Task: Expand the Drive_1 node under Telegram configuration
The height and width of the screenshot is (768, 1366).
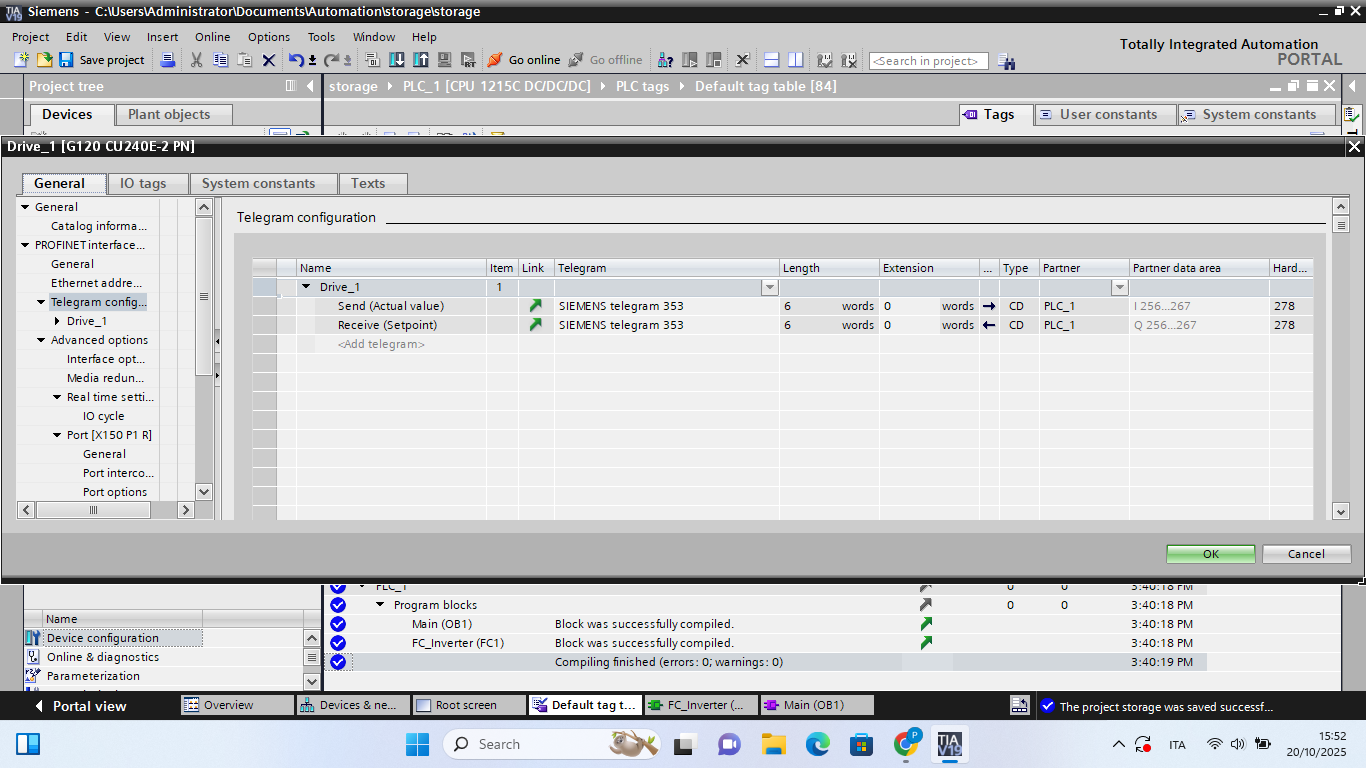Action: pos(57,321)
